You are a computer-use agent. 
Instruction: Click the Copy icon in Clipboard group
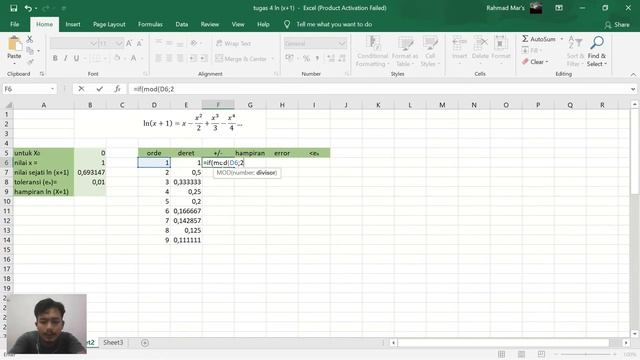pyautogui.click(x=30, y=51)
